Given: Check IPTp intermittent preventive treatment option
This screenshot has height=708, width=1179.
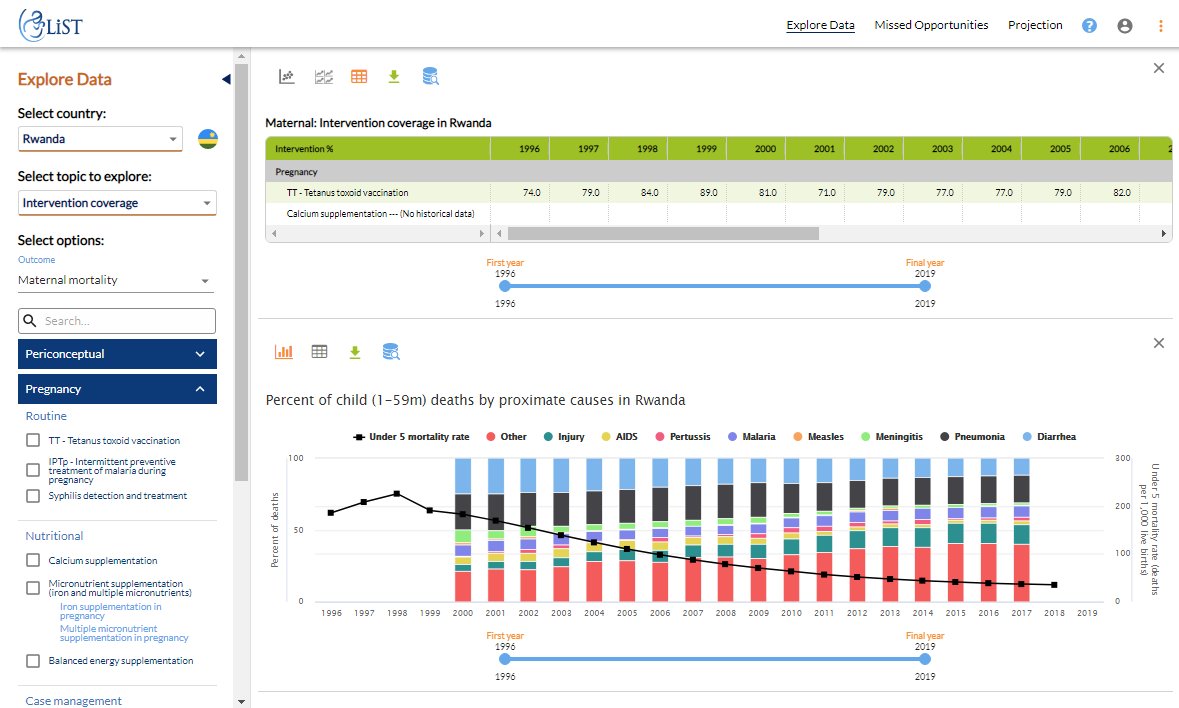Looking at the screenshot, I should pos(33,470).
